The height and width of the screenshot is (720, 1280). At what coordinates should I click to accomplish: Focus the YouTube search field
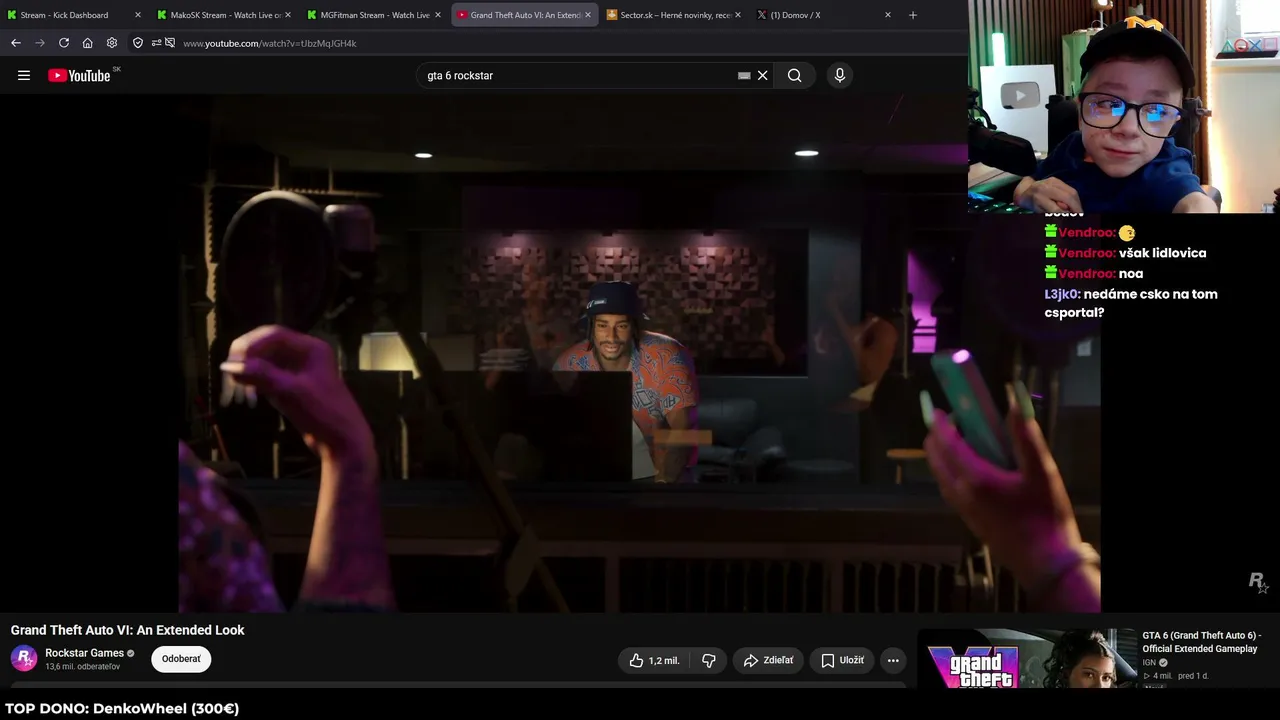click(x=580, y=75)
